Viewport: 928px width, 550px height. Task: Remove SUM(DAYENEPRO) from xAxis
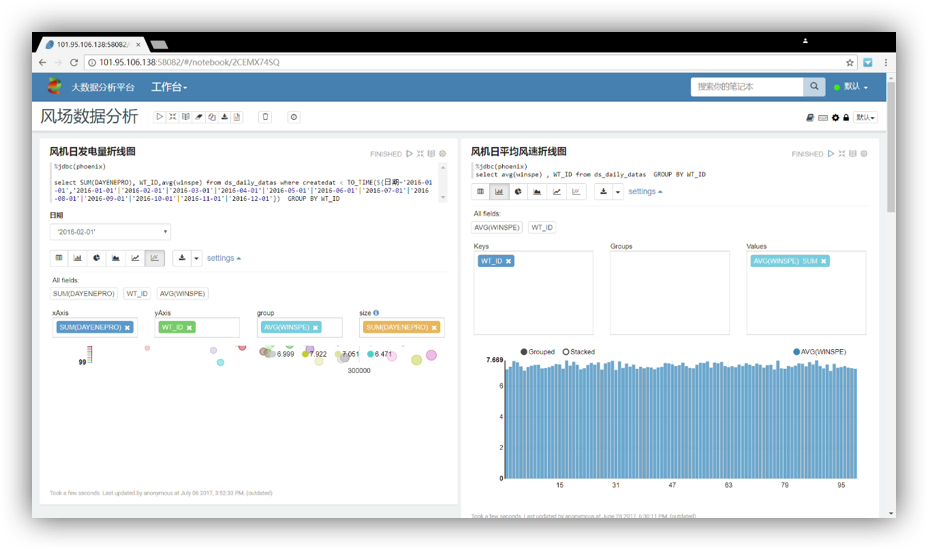[127, 327]
